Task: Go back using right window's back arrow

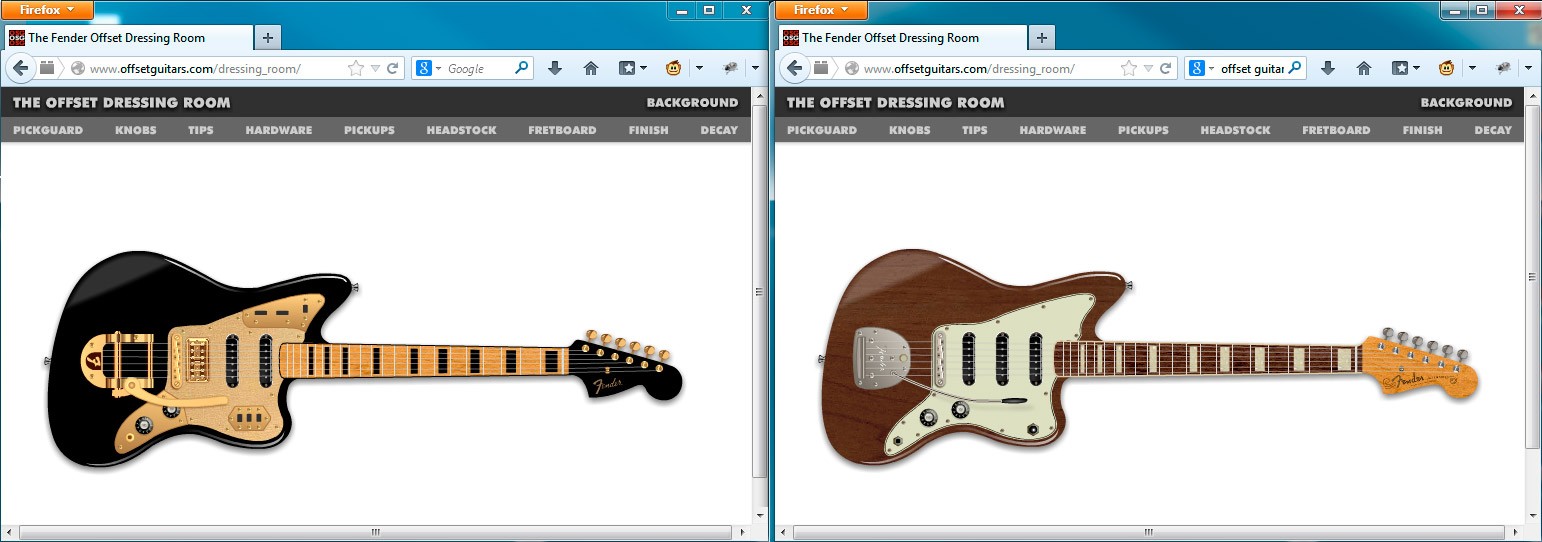Action: [x=795, y=68]
